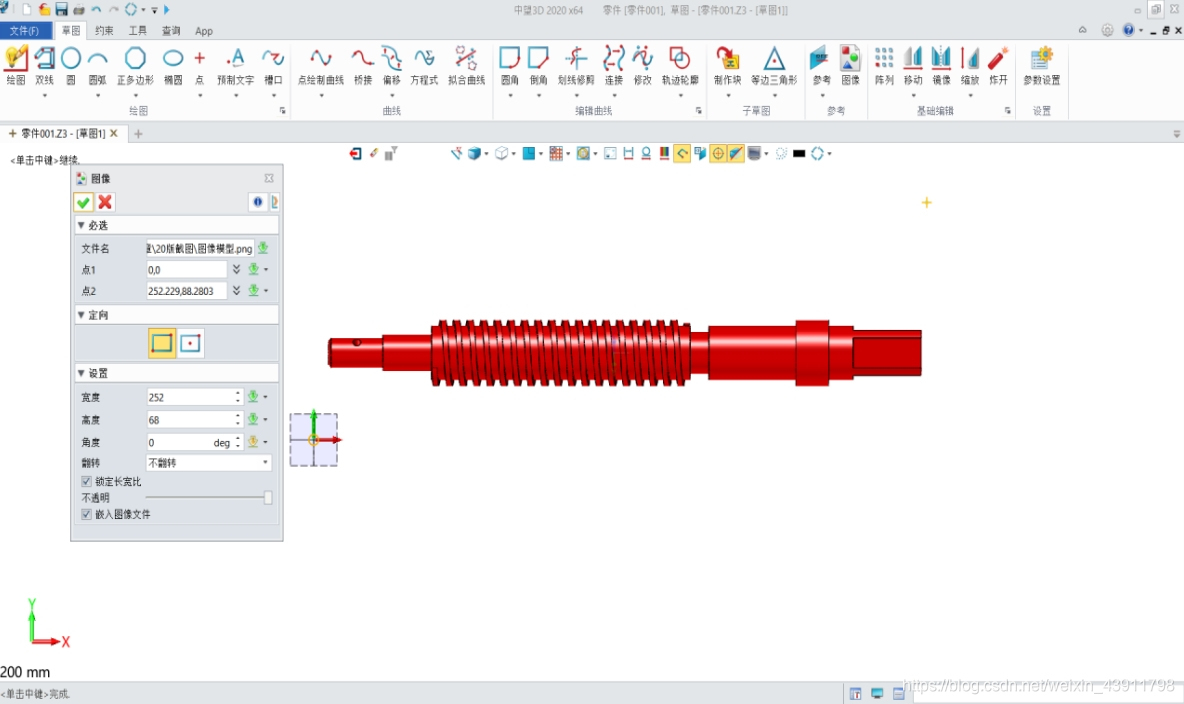The height and width of the screenshot is (704, 1184).
Task: Toggle 嵌入图像文件 embed image checkbox
Action: click(x=86, y=514)
